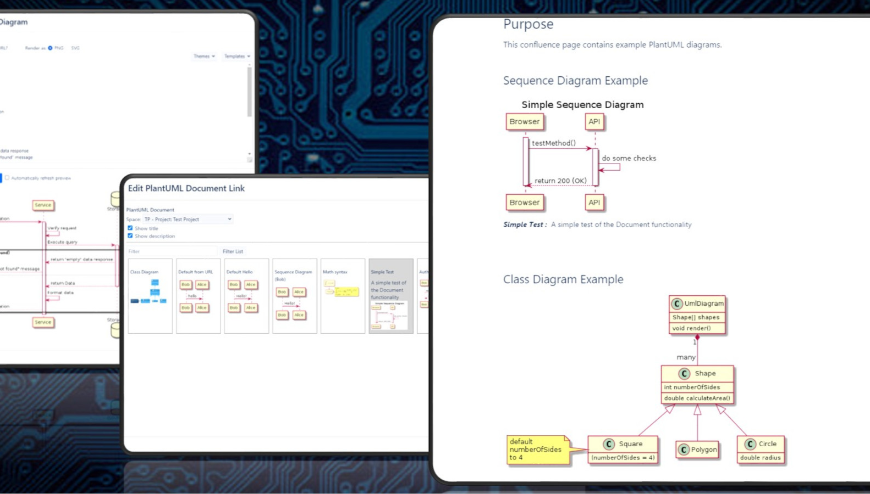Expand the Space selector dropdown

point(187,219)
